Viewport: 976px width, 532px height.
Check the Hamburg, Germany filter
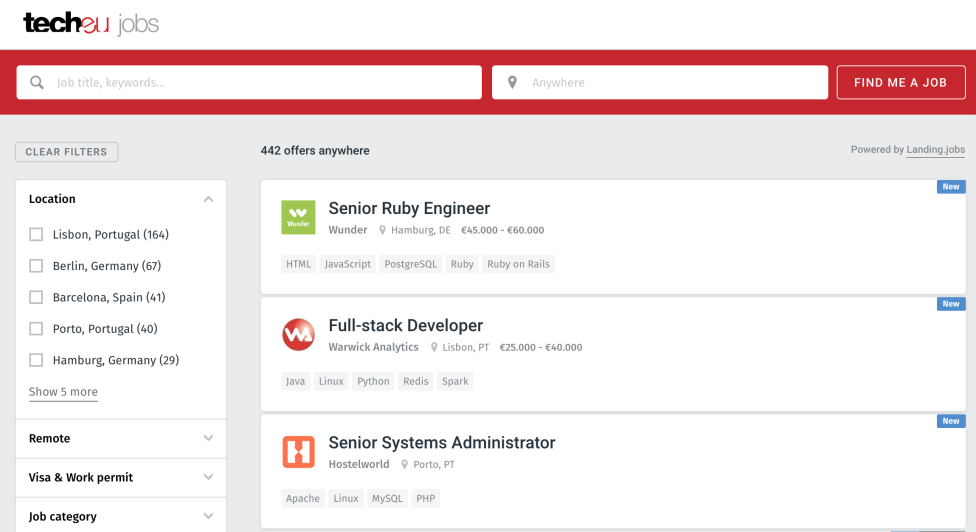pyautogui.click(x=36, y=360)
